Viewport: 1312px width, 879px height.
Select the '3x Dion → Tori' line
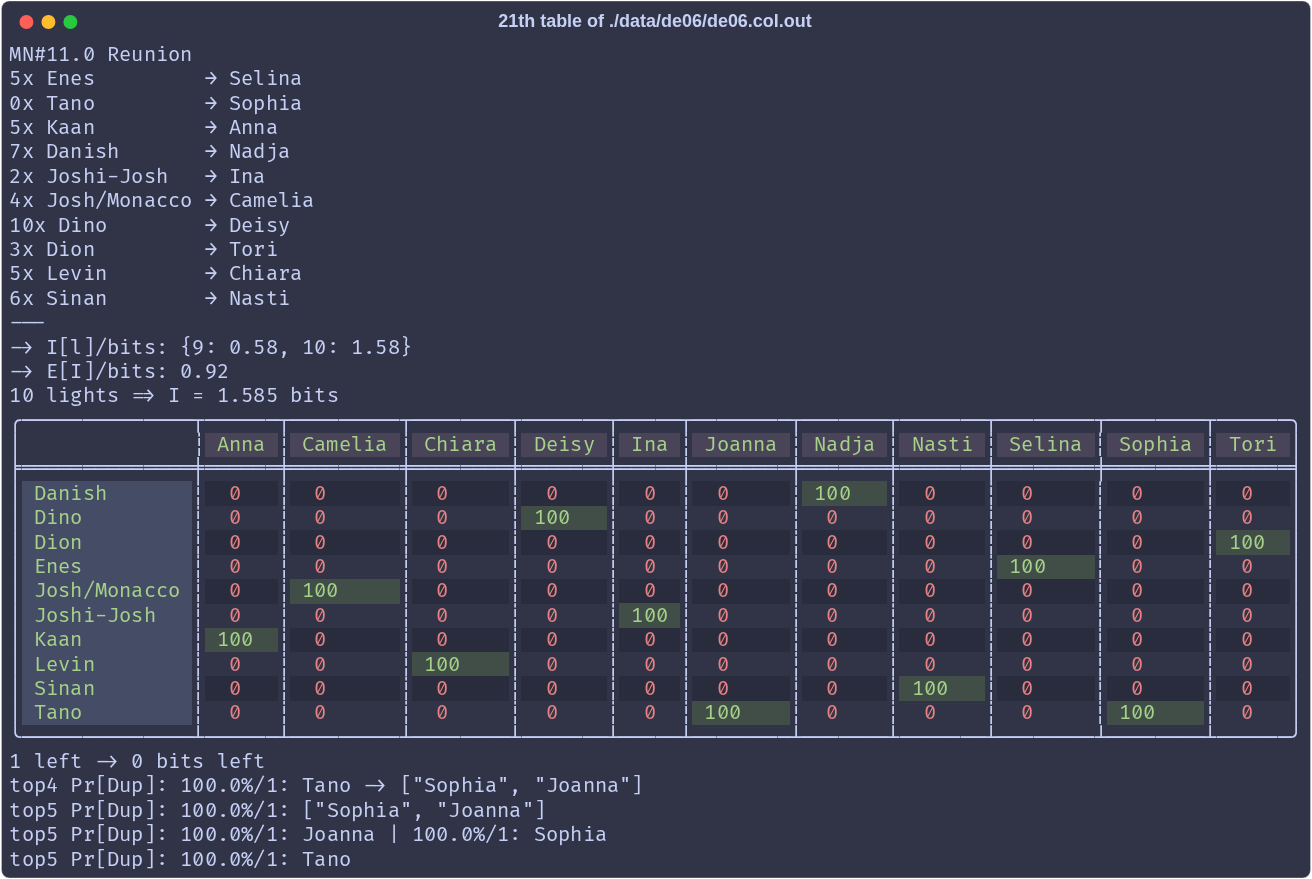point(144,249)
